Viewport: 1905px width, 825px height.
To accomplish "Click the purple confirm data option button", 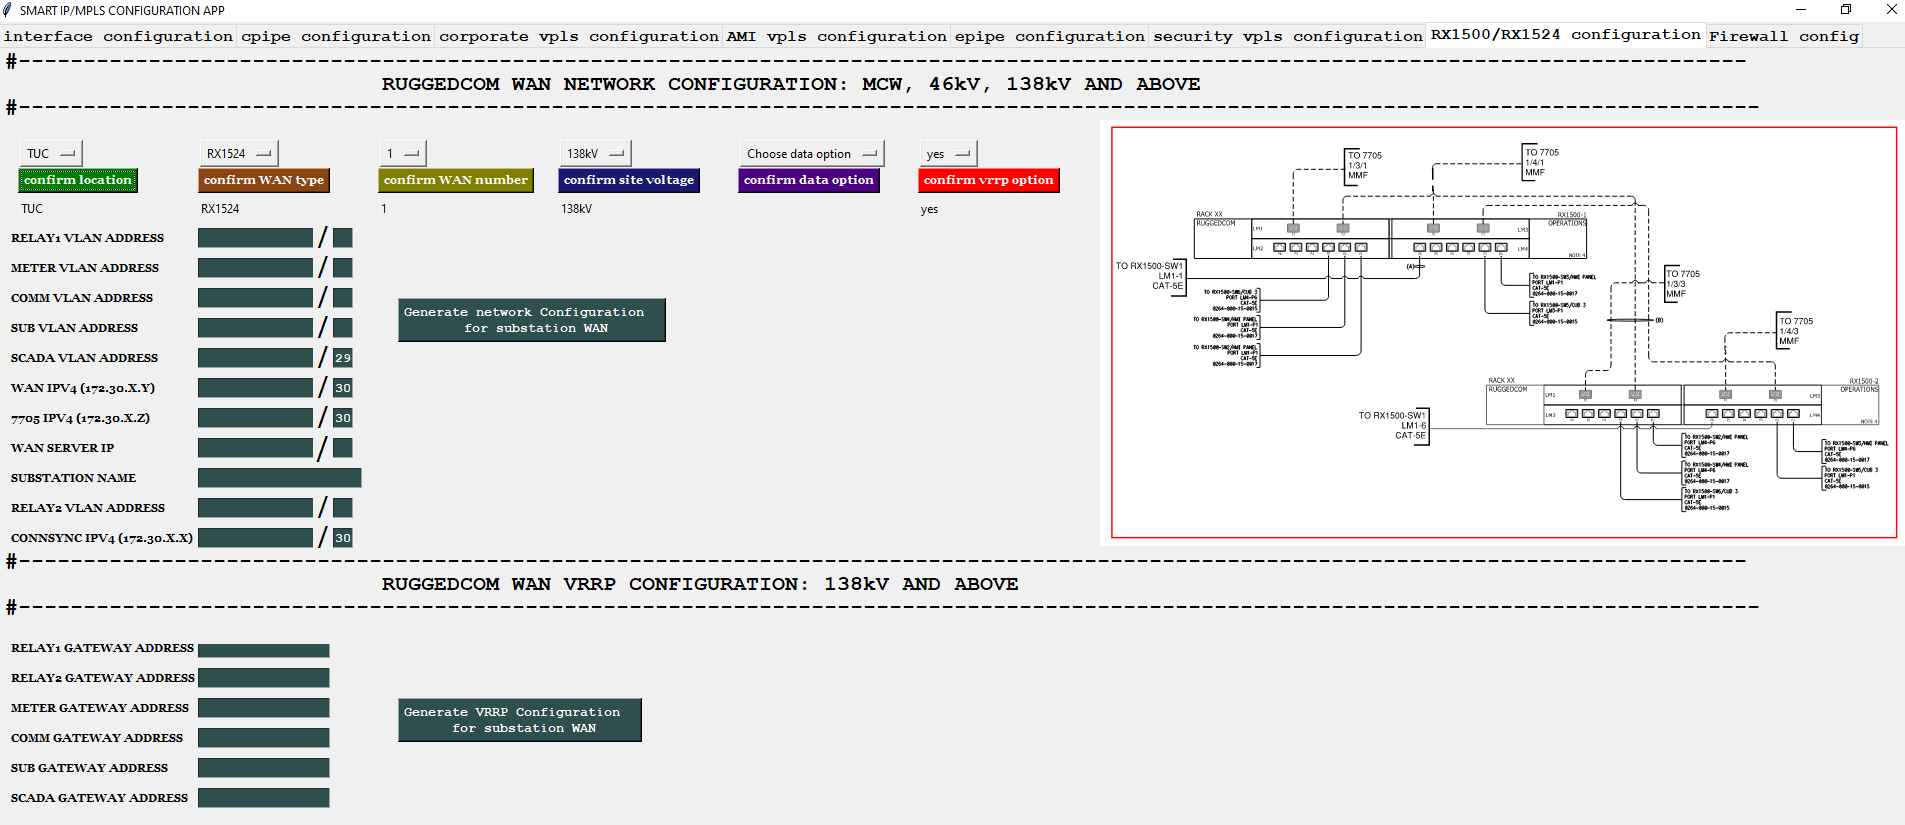I will [809, 180].
